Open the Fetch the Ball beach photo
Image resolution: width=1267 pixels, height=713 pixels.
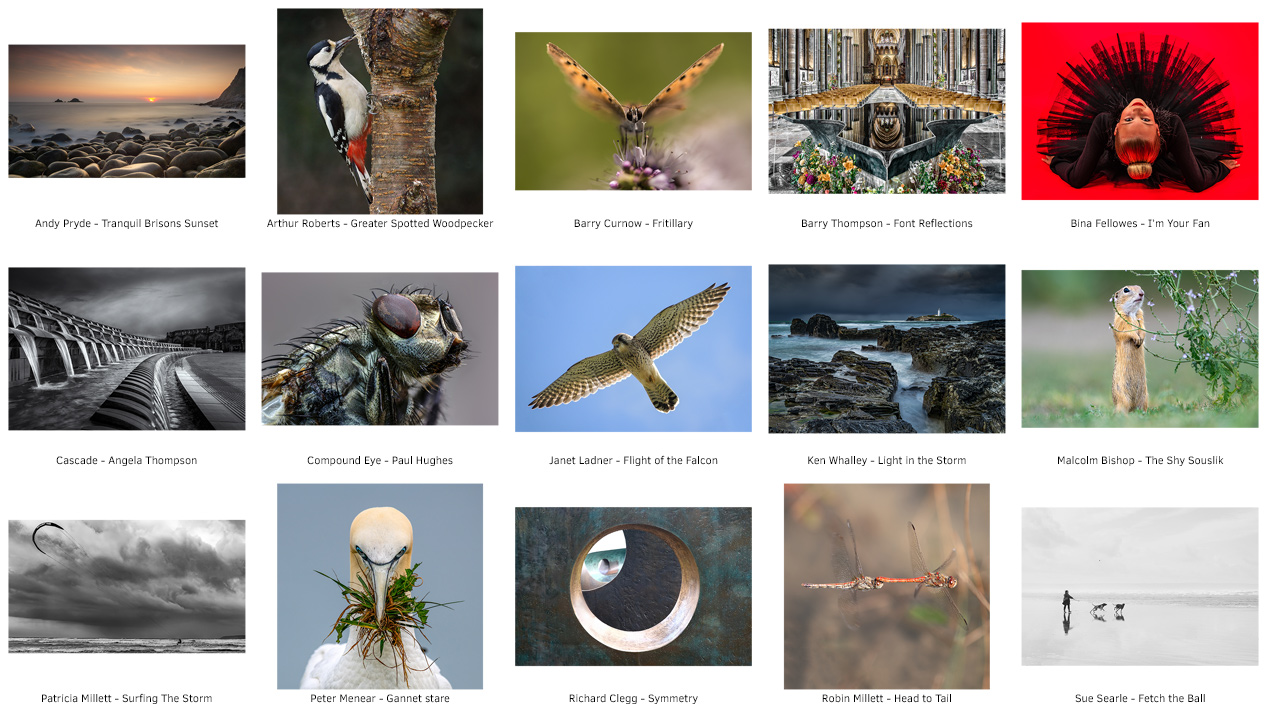pos(1140,586)
